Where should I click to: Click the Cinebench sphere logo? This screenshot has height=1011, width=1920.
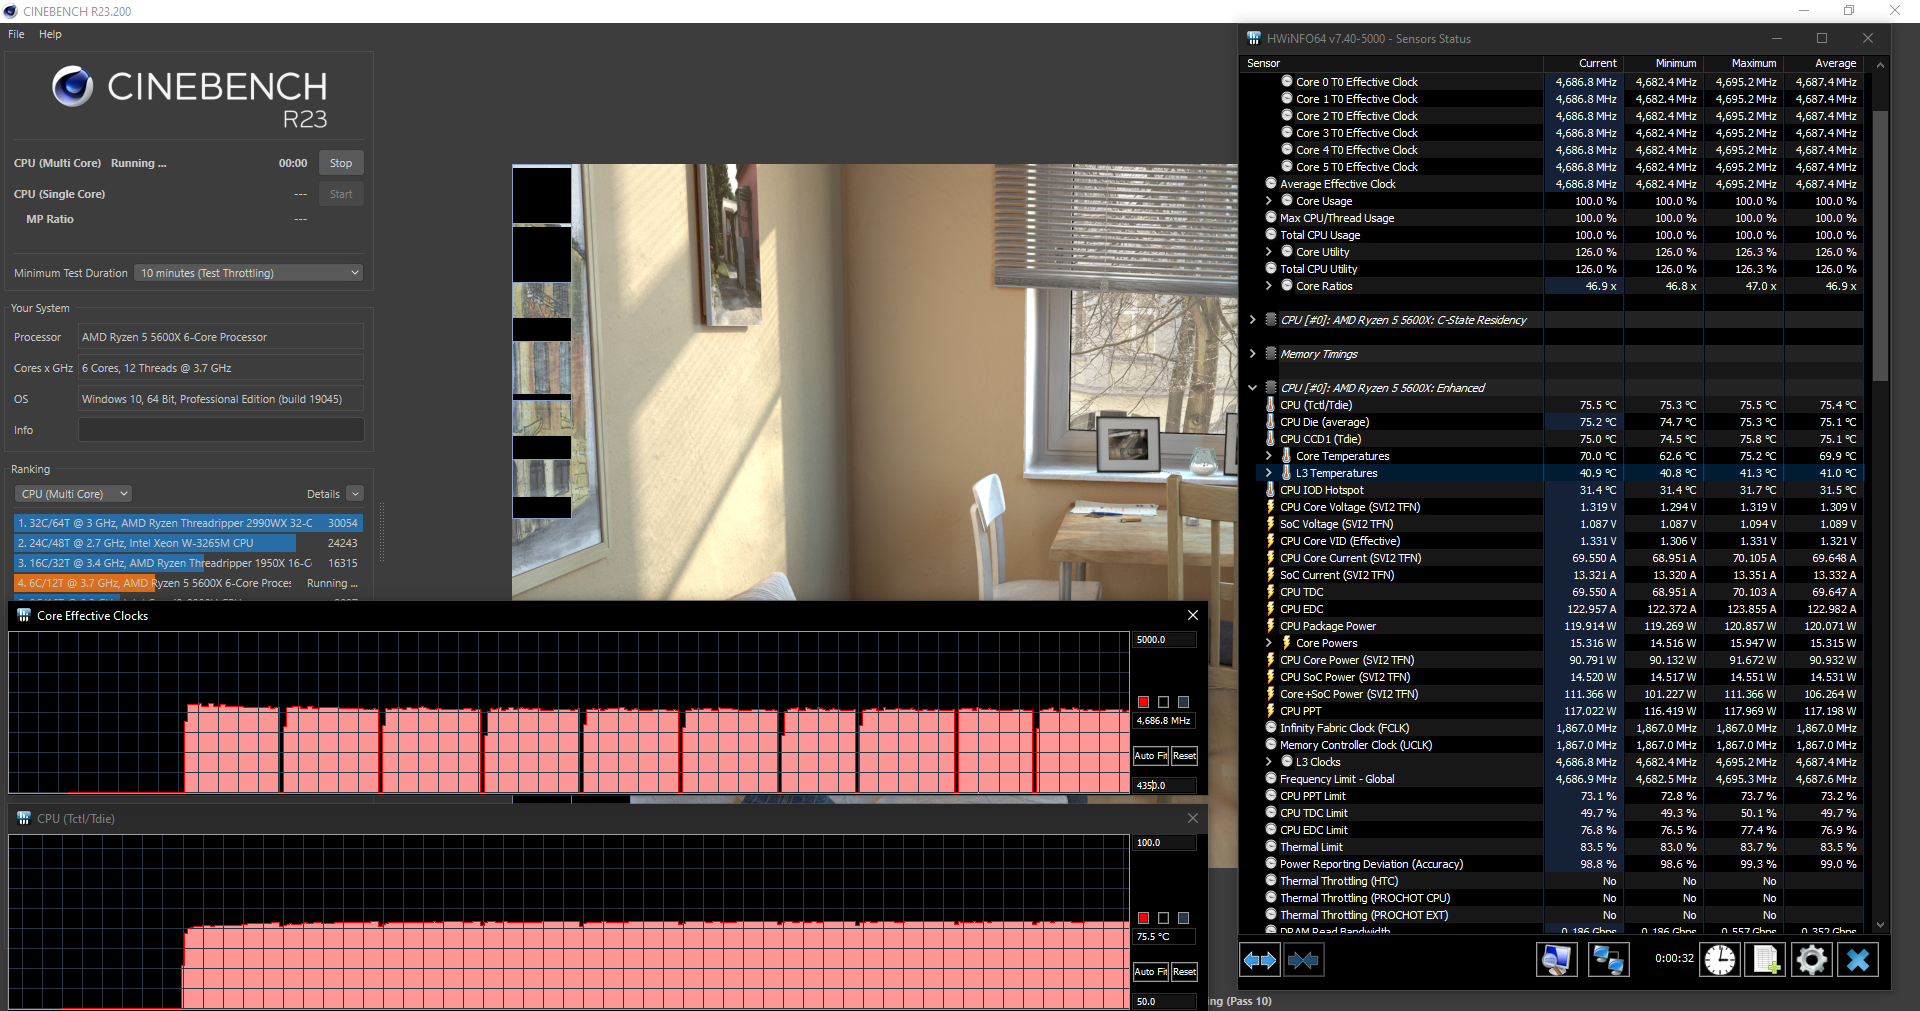point(73,87)
